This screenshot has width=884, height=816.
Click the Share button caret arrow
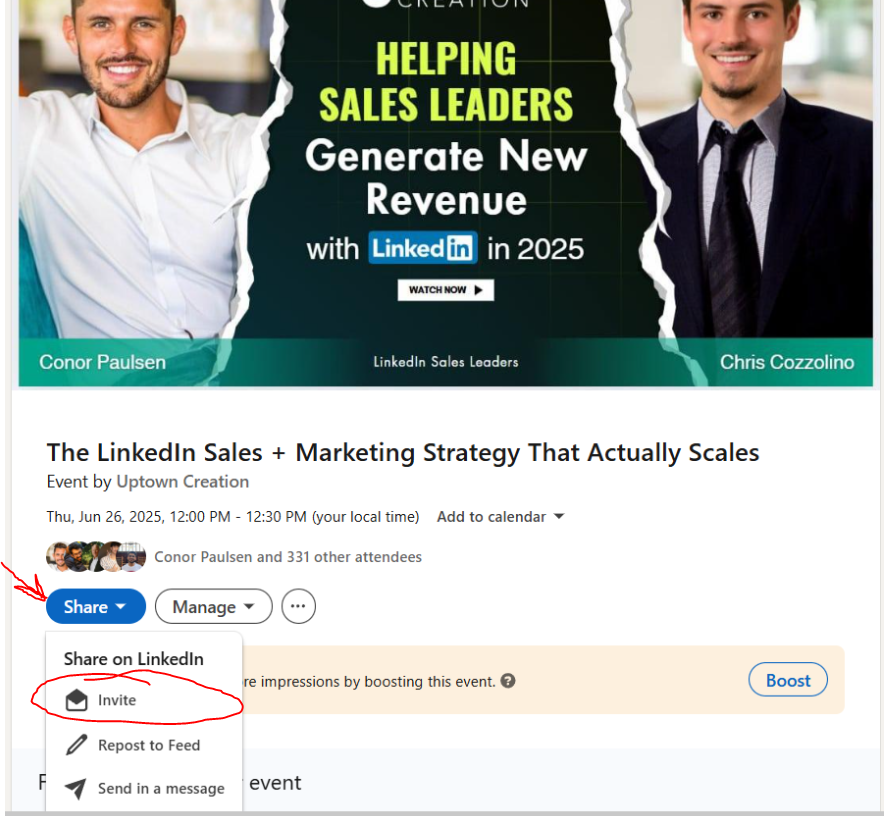(x=121, y=606)
